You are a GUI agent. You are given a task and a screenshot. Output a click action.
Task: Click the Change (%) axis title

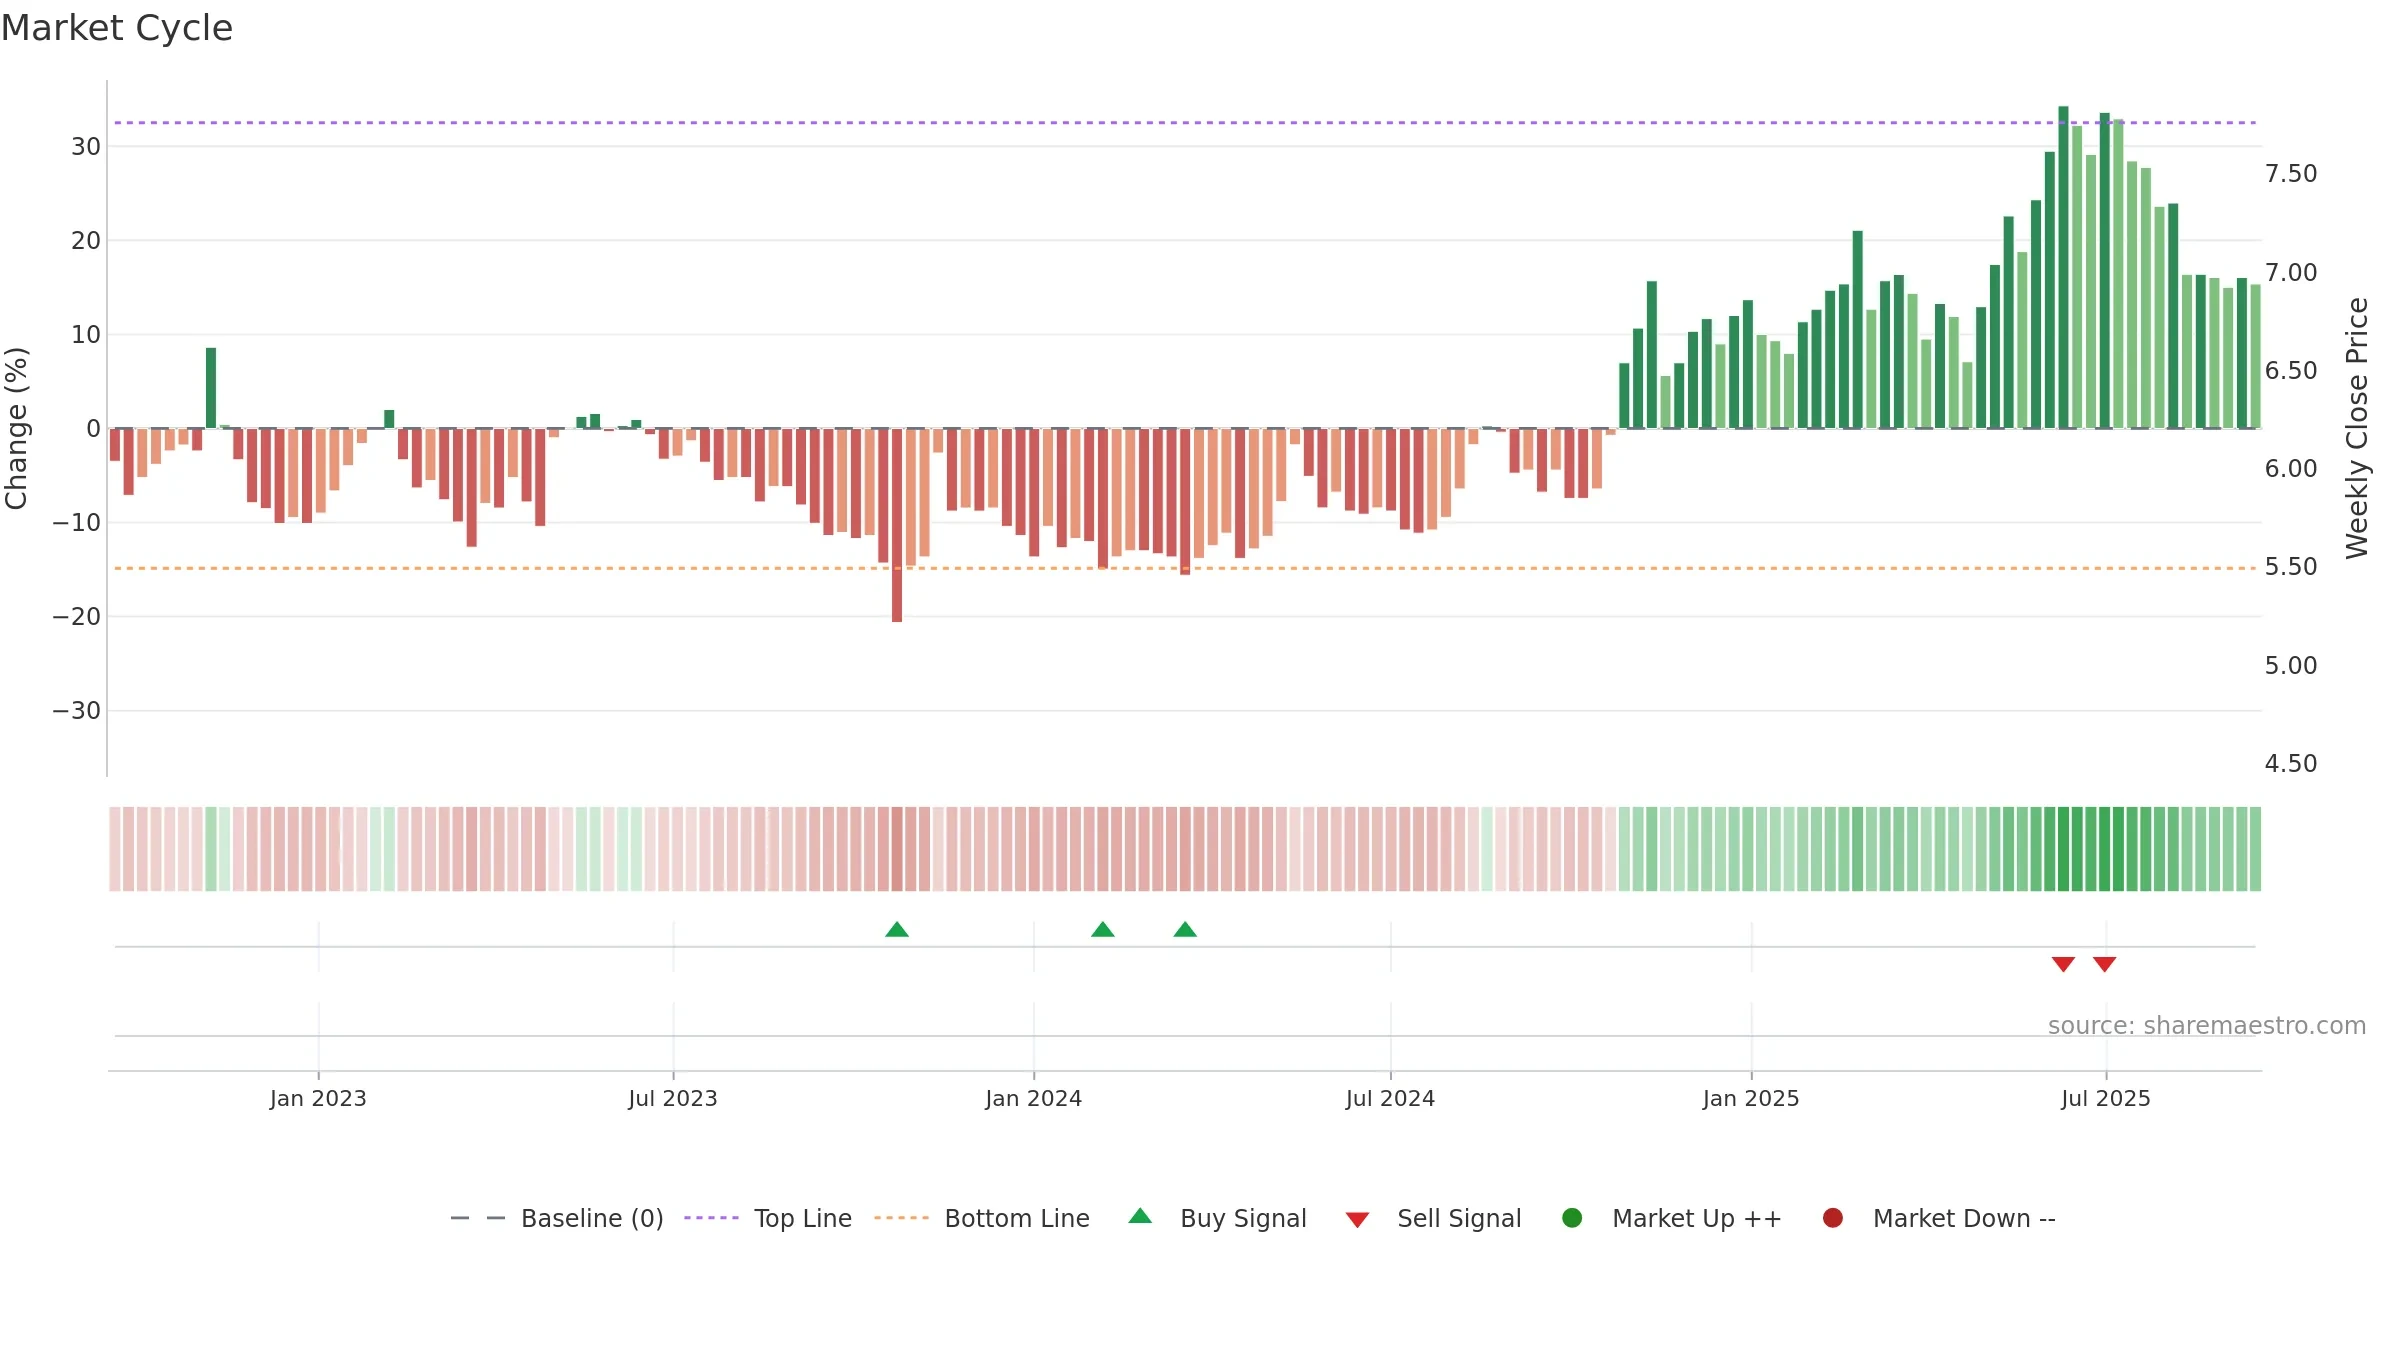16,428
